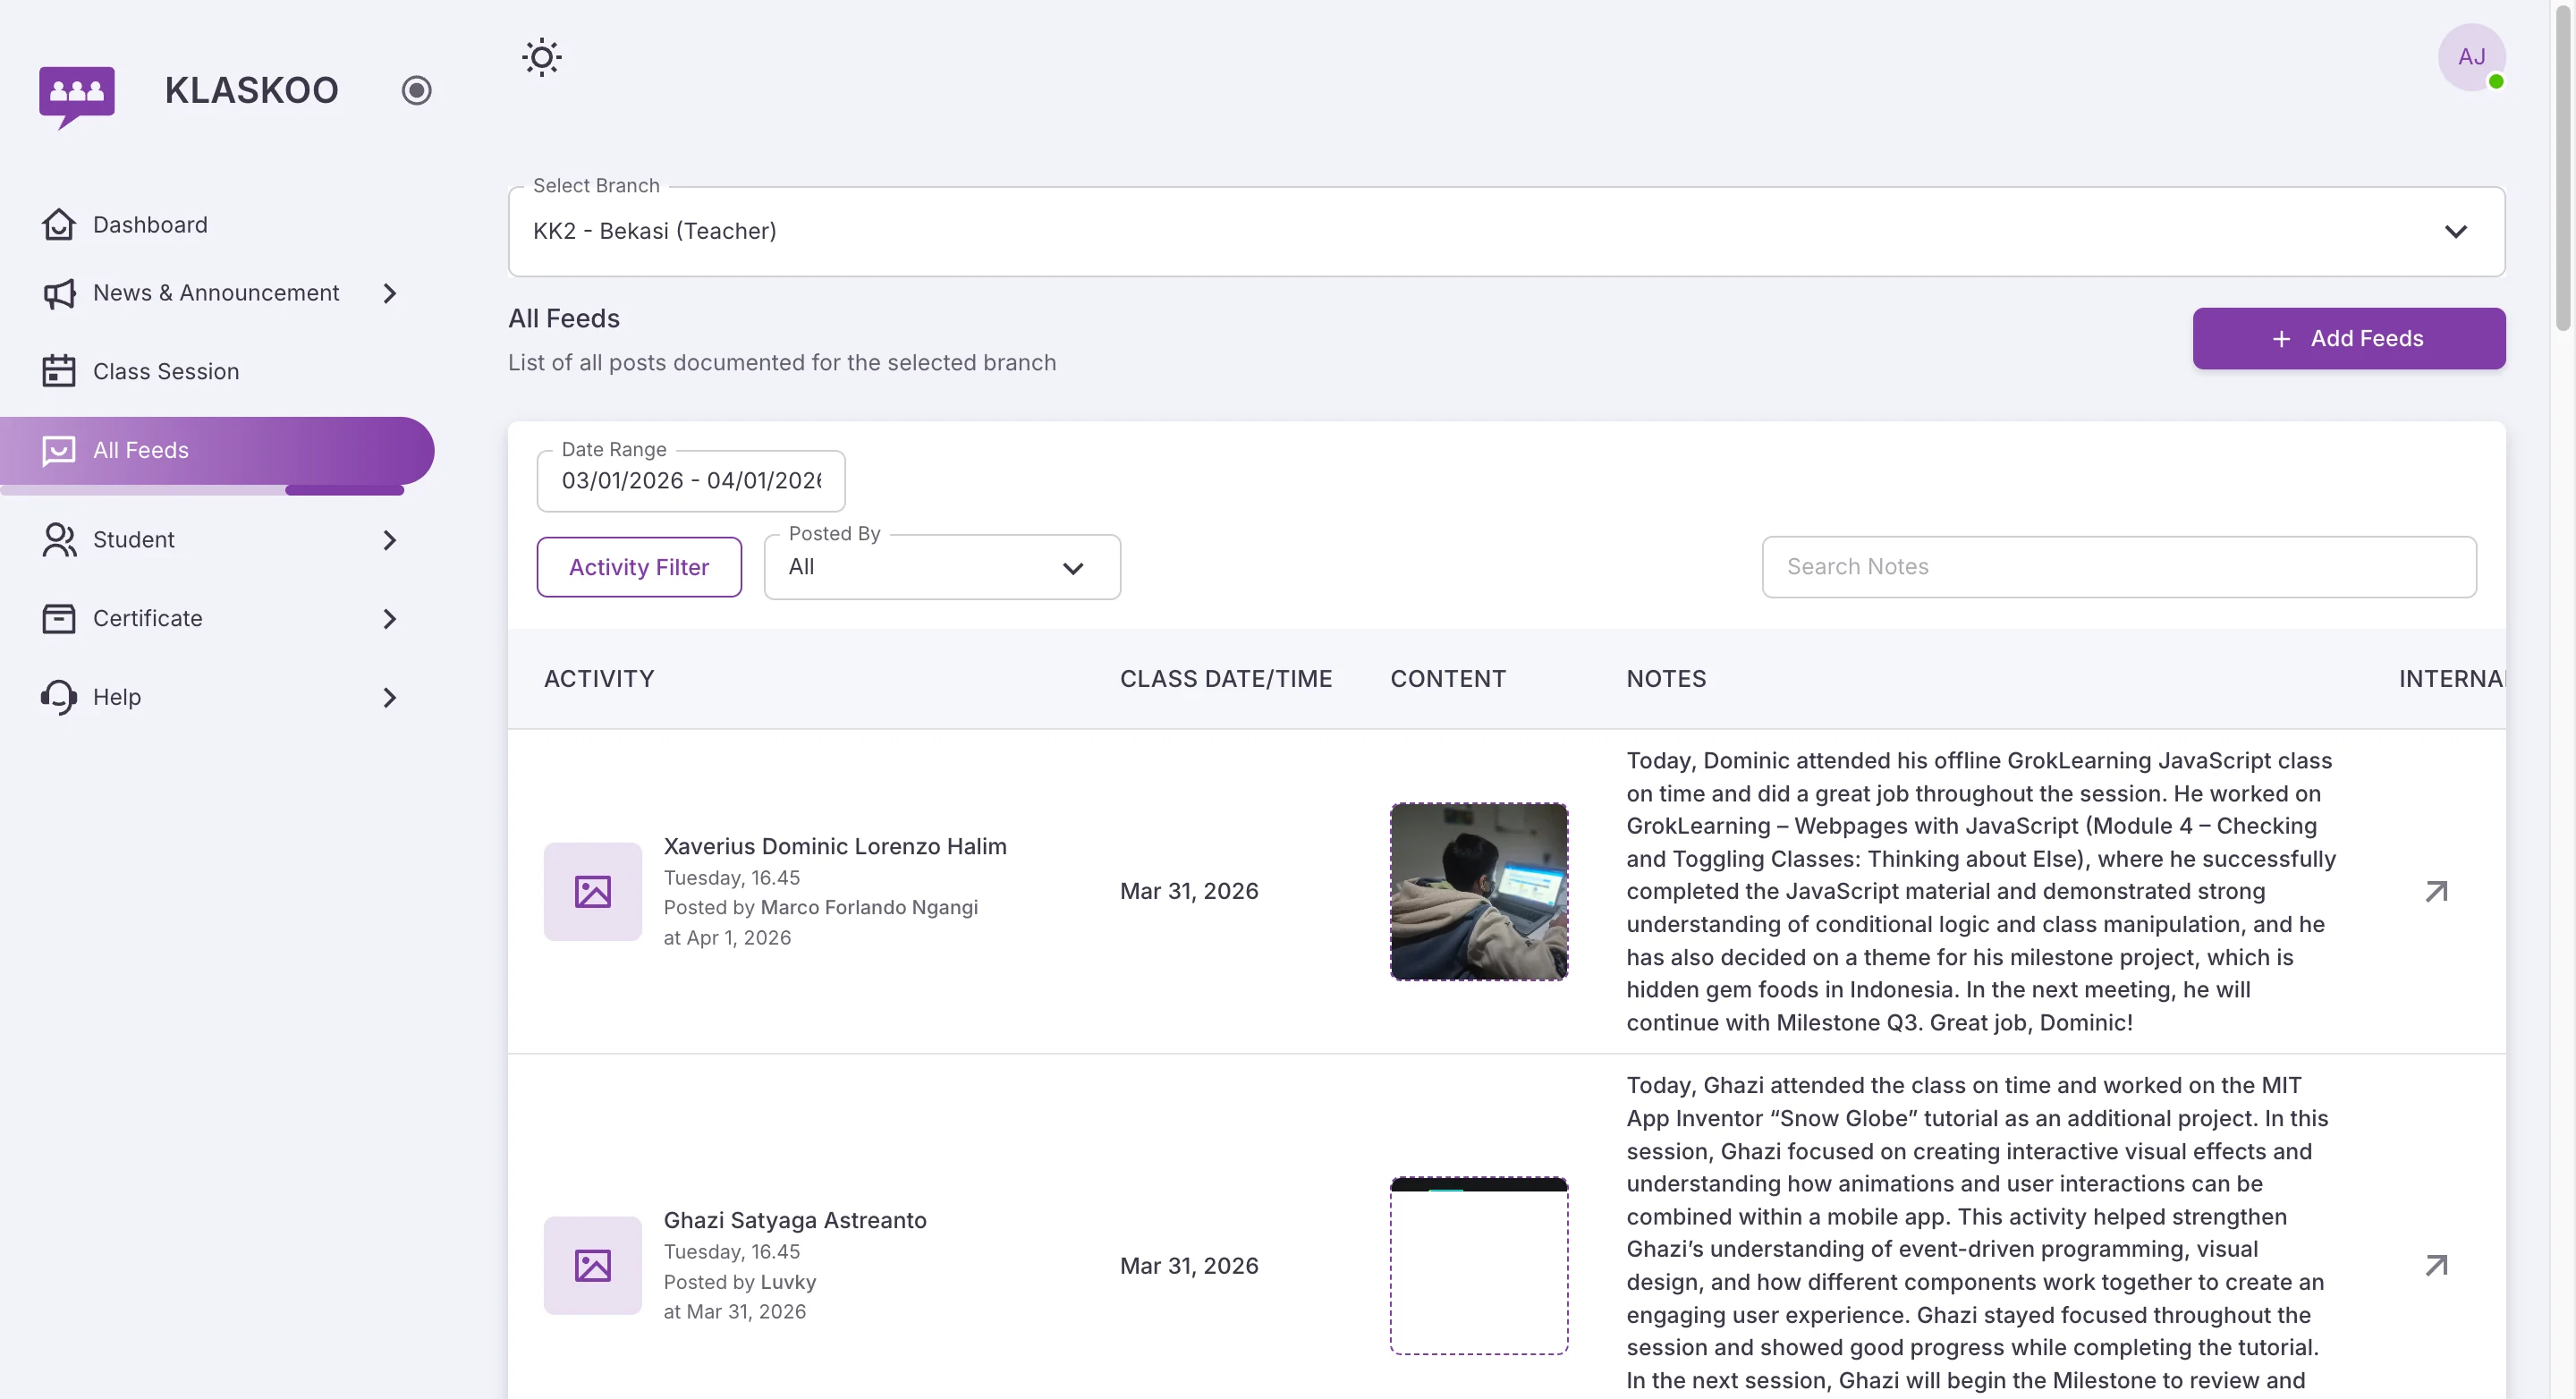
Task: Click the Add Feeds button
Action: [2348, 338]
